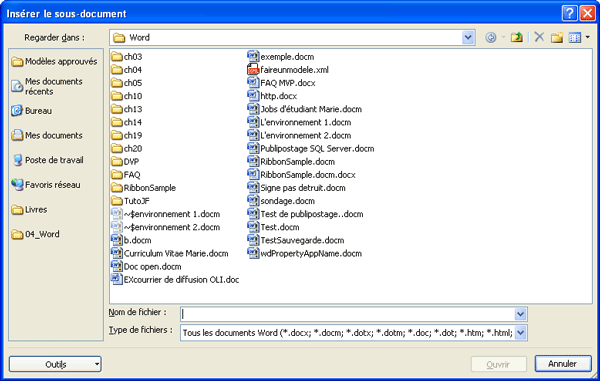Expand the Type de fichiers dropdown arrow

click(x=520, y=333)
